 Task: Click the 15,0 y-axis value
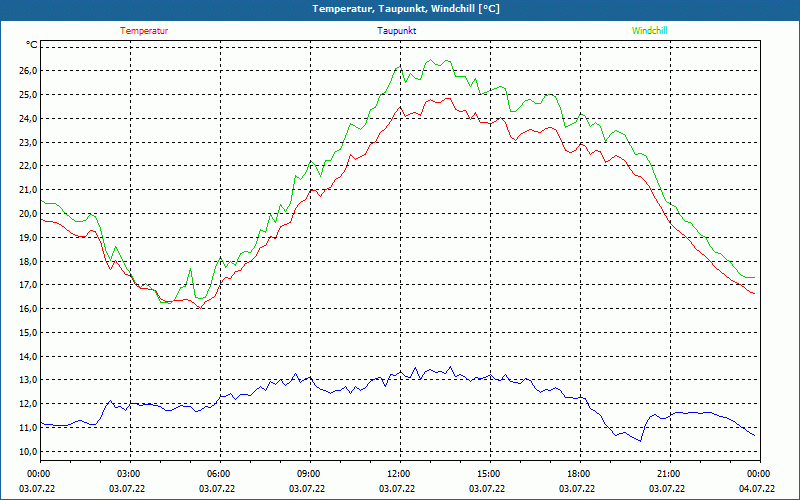pyautogui.click(x=29, y=333)
